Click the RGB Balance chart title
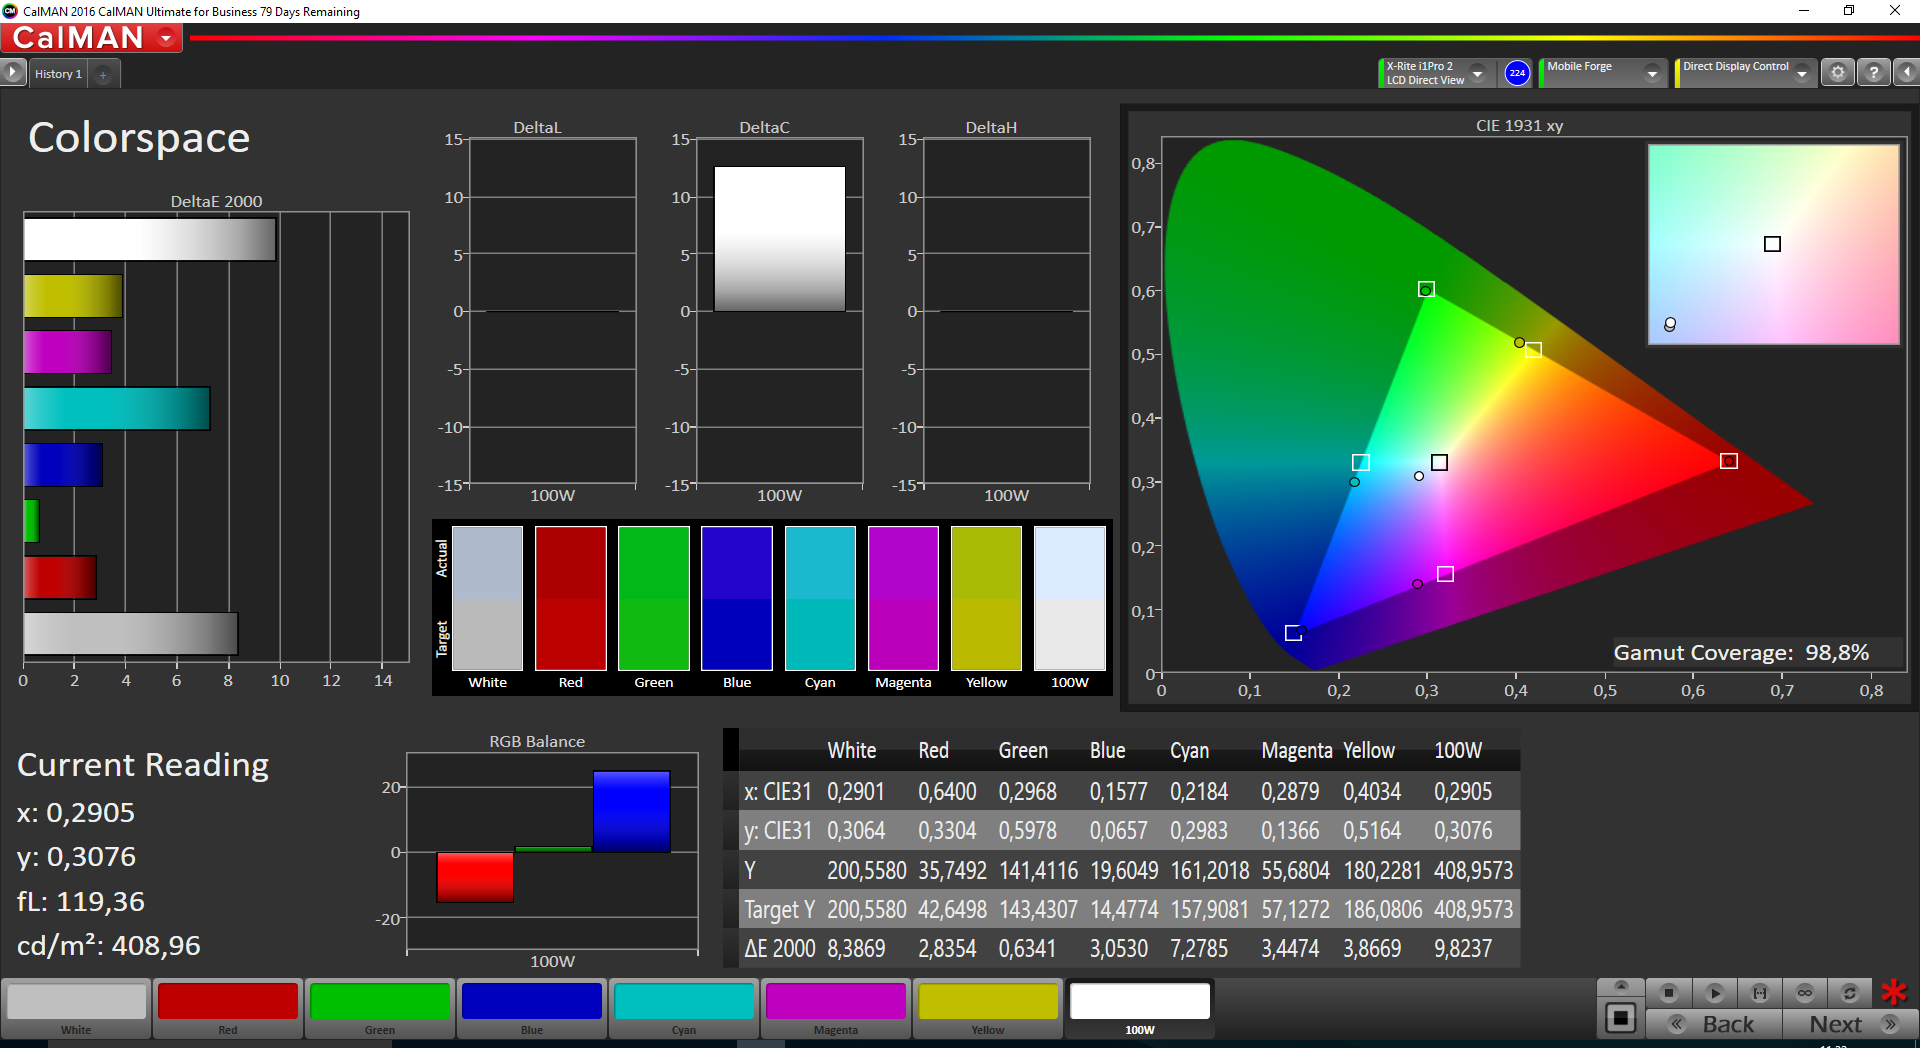 click(537, 742)
